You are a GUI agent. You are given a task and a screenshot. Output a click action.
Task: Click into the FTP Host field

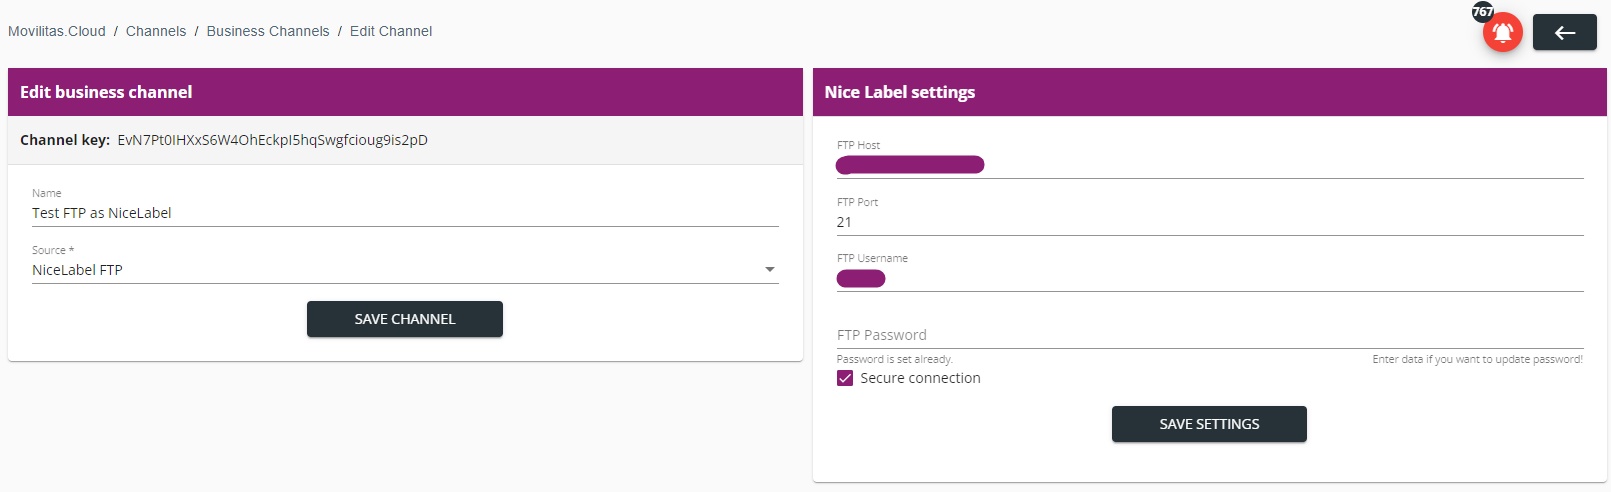coord(1210,165)
